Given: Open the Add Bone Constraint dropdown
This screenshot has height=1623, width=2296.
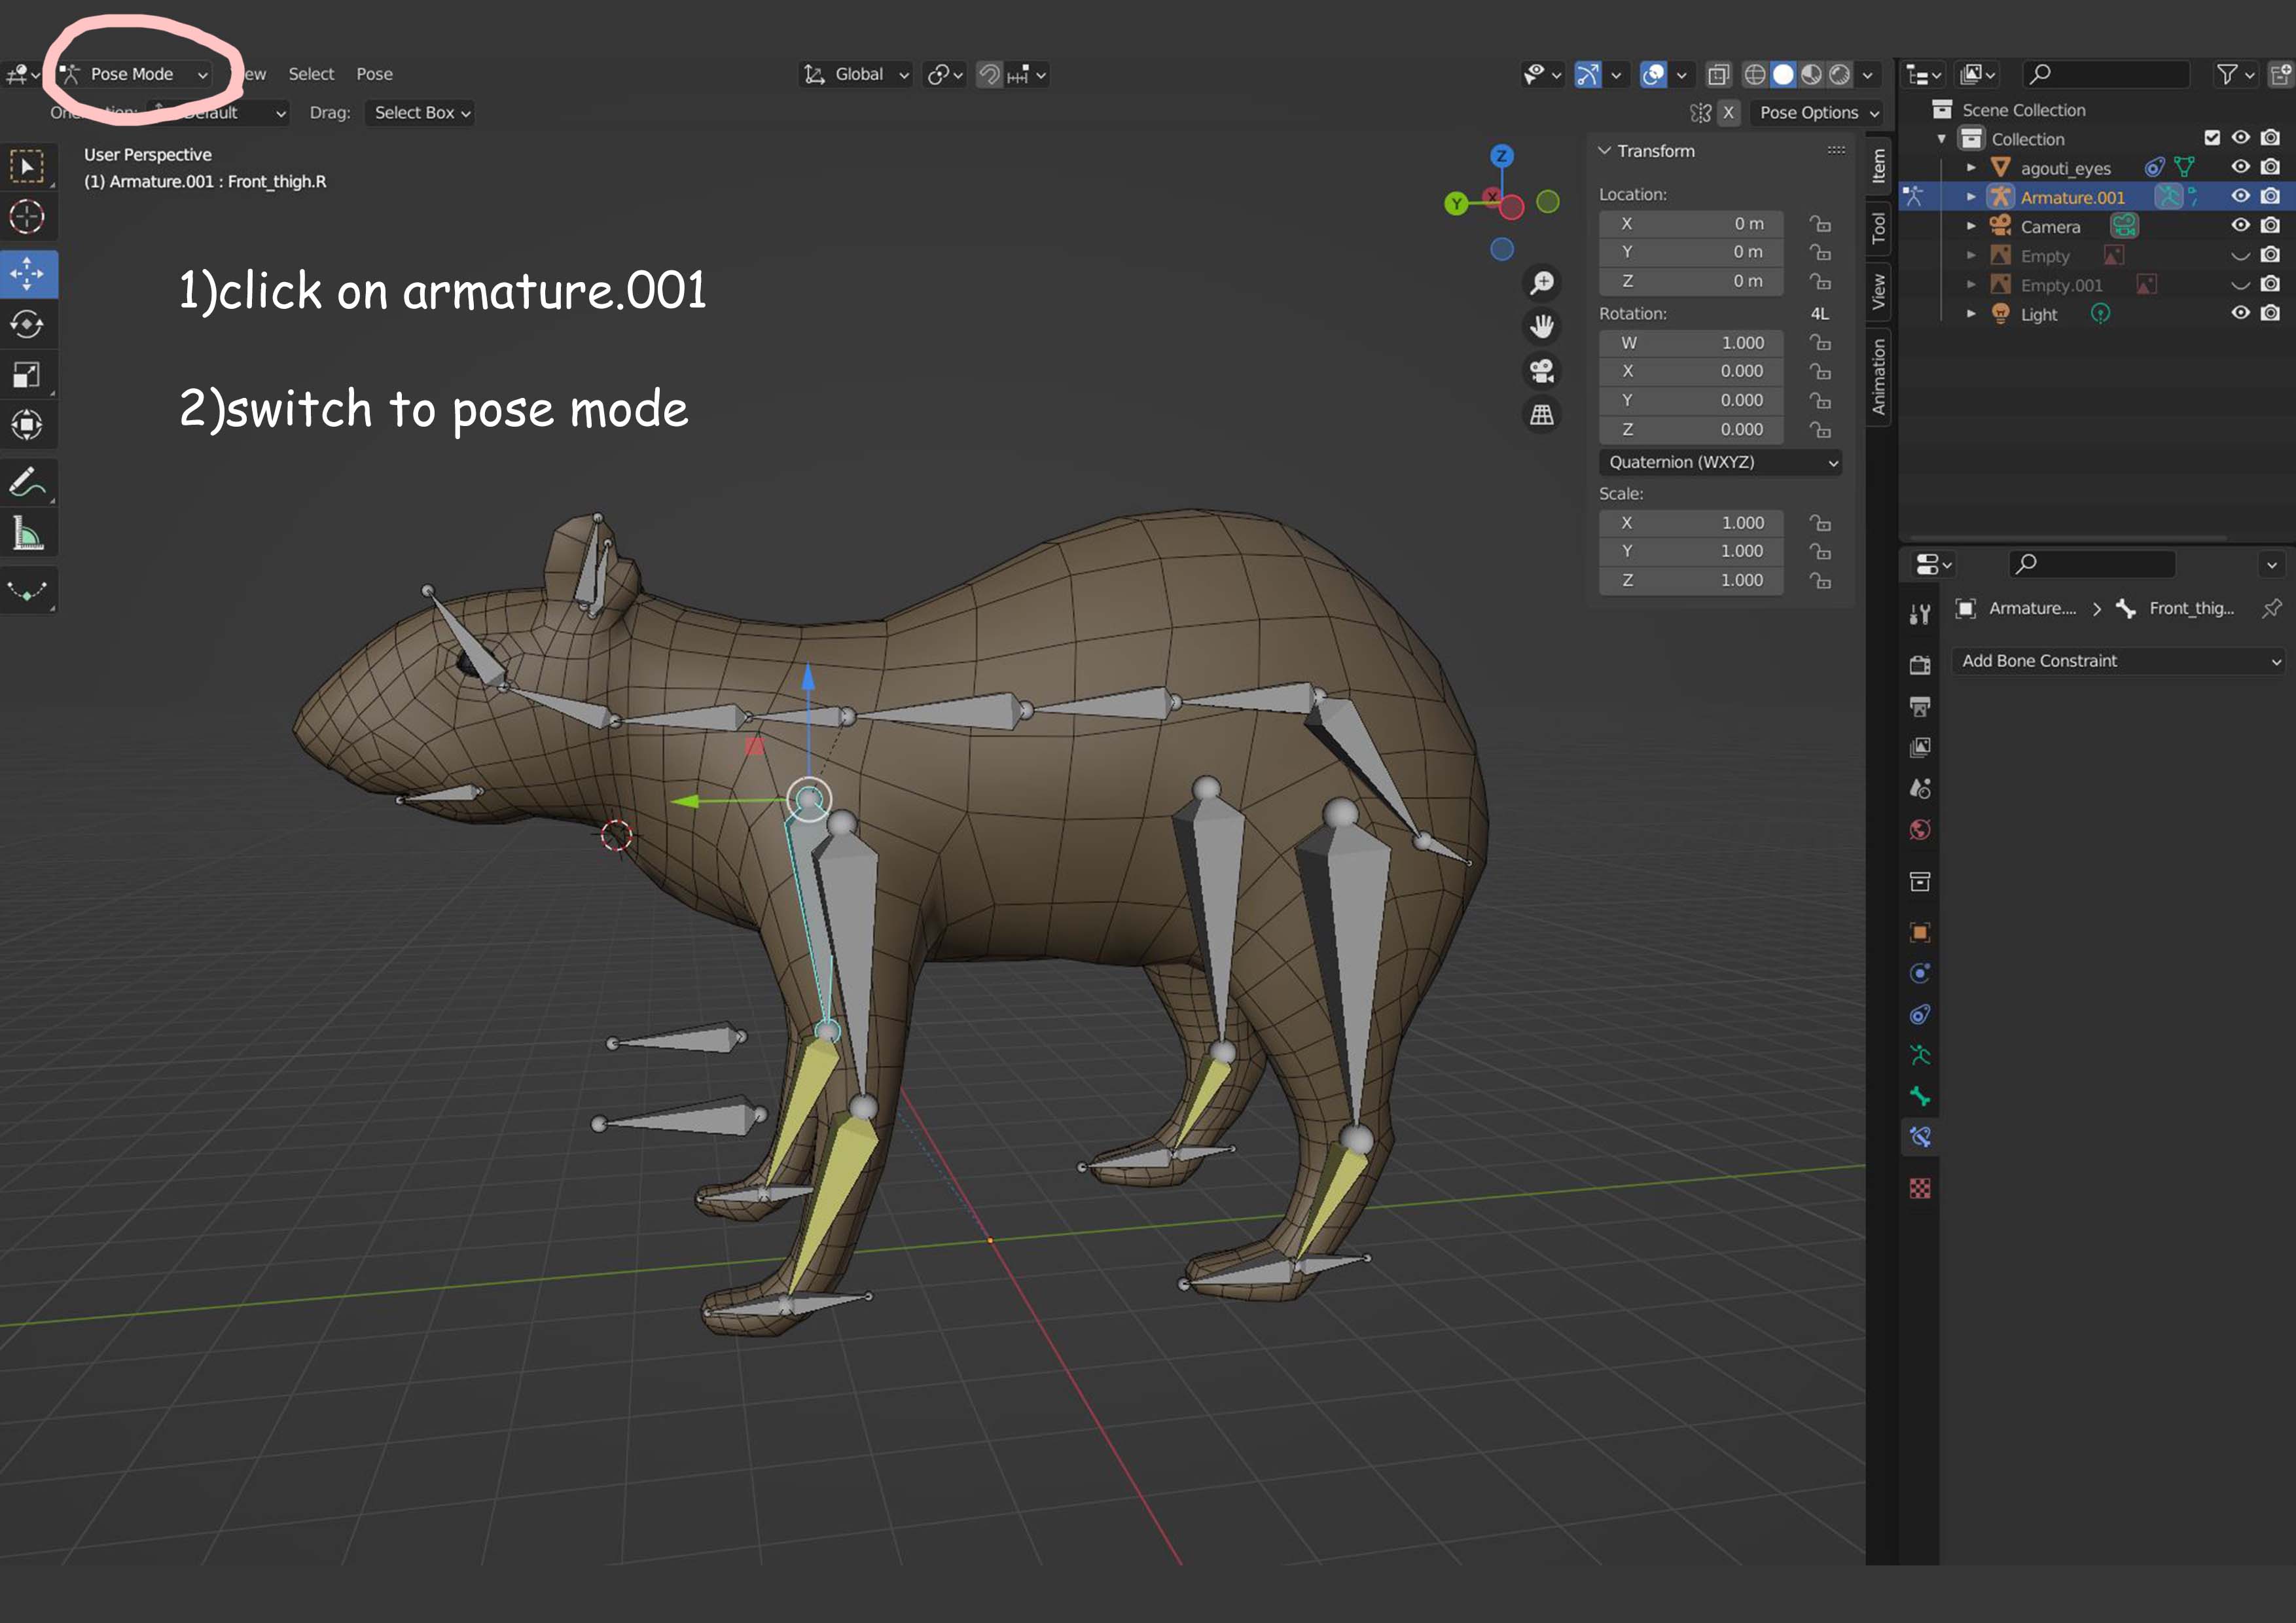Looking at the screenshot, I should point(2119,661).
